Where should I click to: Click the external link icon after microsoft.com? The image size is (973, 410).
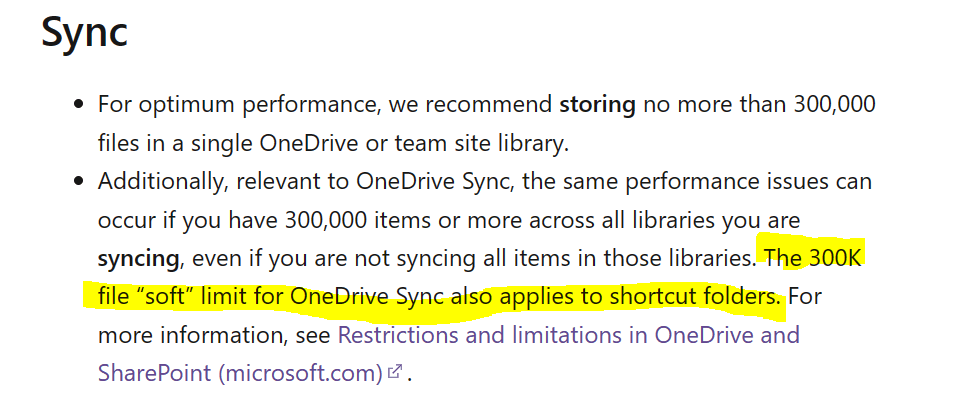pyautogui.click(x=395, y=372)
